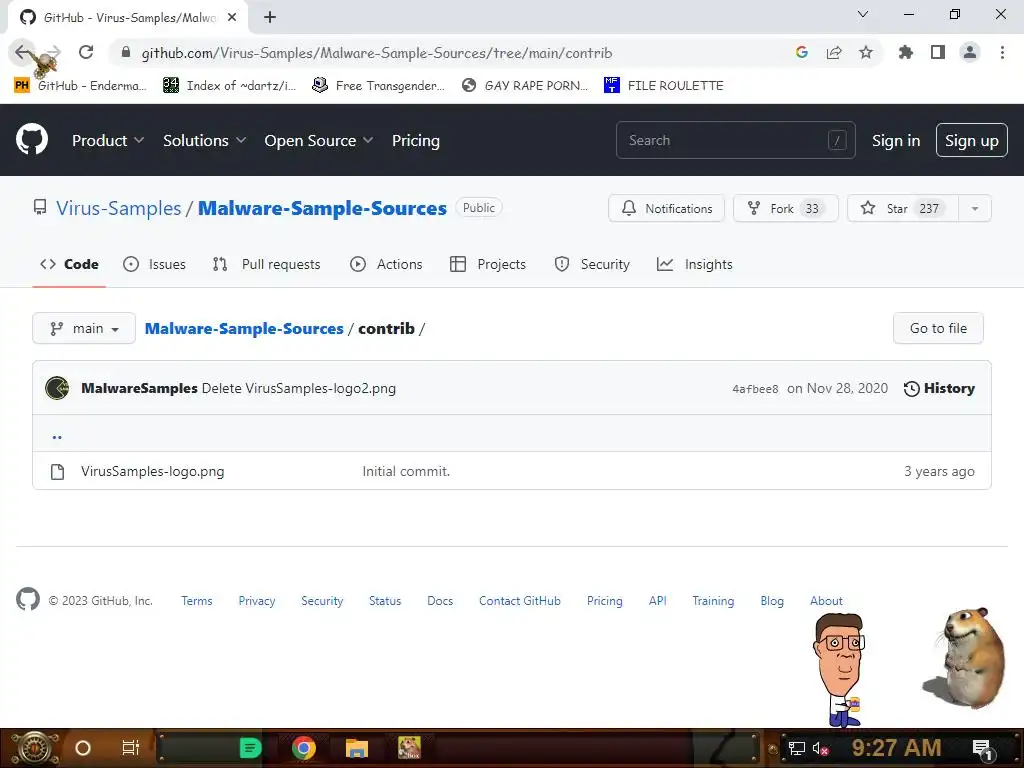1024x768 pixels.
Task: Open the footer Terms link
Action: click(197, 600)
